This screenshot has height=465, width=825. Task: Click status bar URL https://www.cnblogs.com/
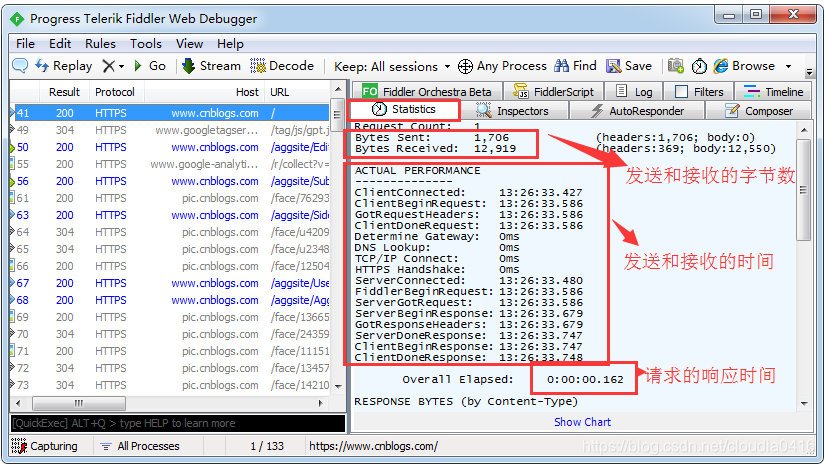373,446
